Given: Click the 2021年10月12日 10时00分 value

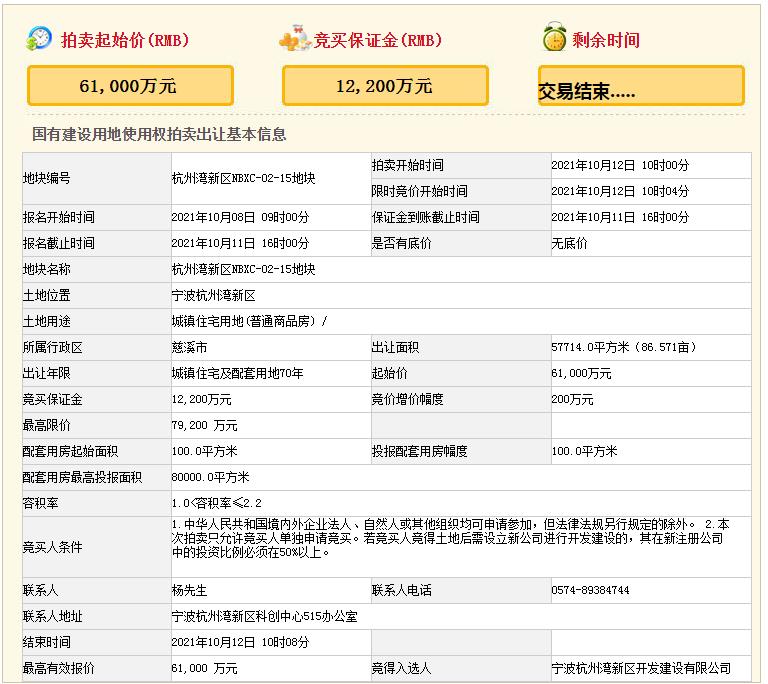Looking at the screenshot, I should (x=620, y=165).
